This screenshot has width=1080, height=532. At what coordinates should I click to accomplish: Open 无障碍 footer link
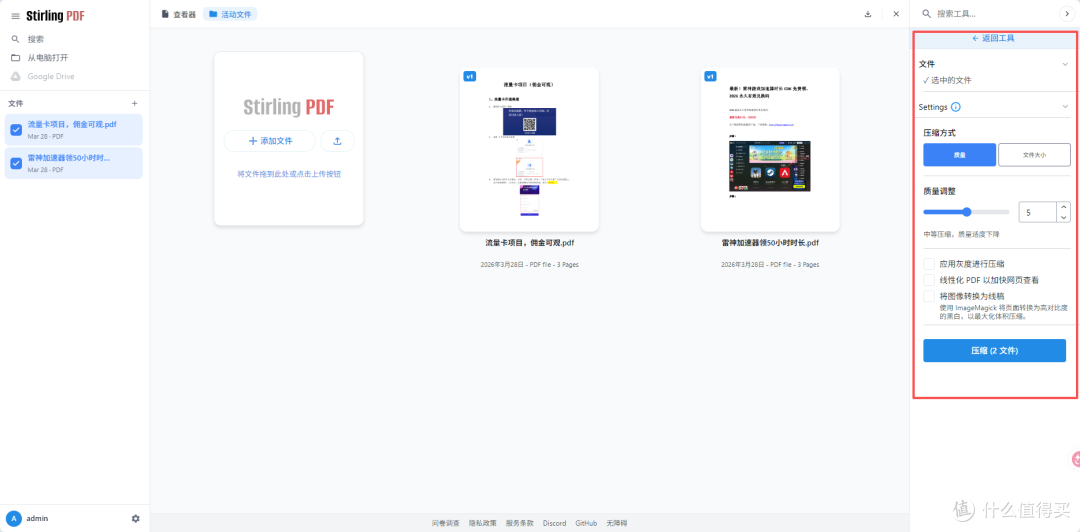[616, 523]
